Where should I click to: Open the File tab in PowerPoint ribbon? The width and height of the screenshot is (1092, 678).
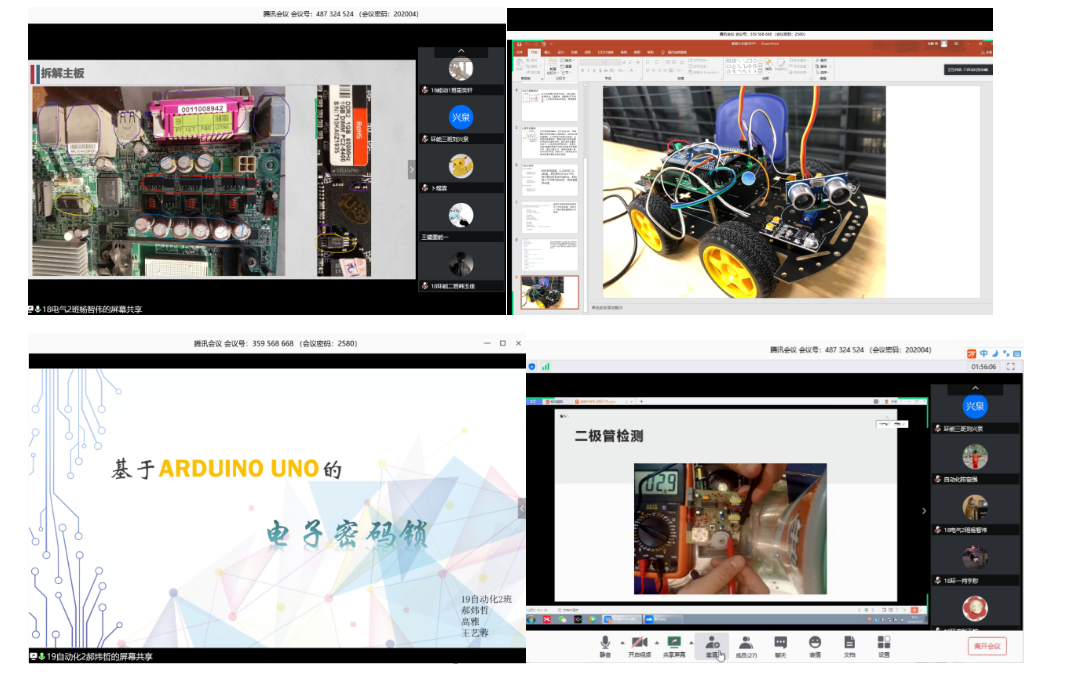pos(520,52)
